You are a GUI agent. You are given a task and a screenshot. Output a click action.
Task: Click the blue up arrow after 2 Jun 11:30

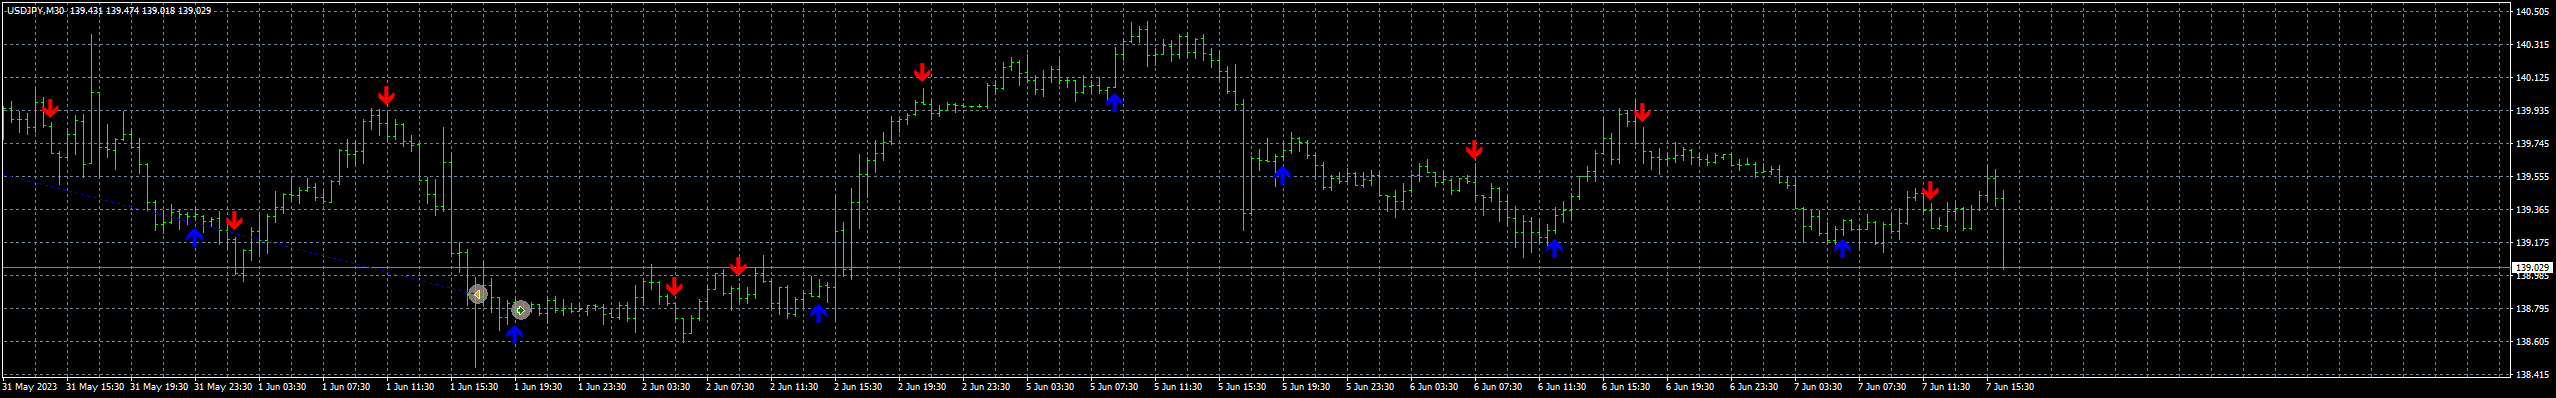818,314
